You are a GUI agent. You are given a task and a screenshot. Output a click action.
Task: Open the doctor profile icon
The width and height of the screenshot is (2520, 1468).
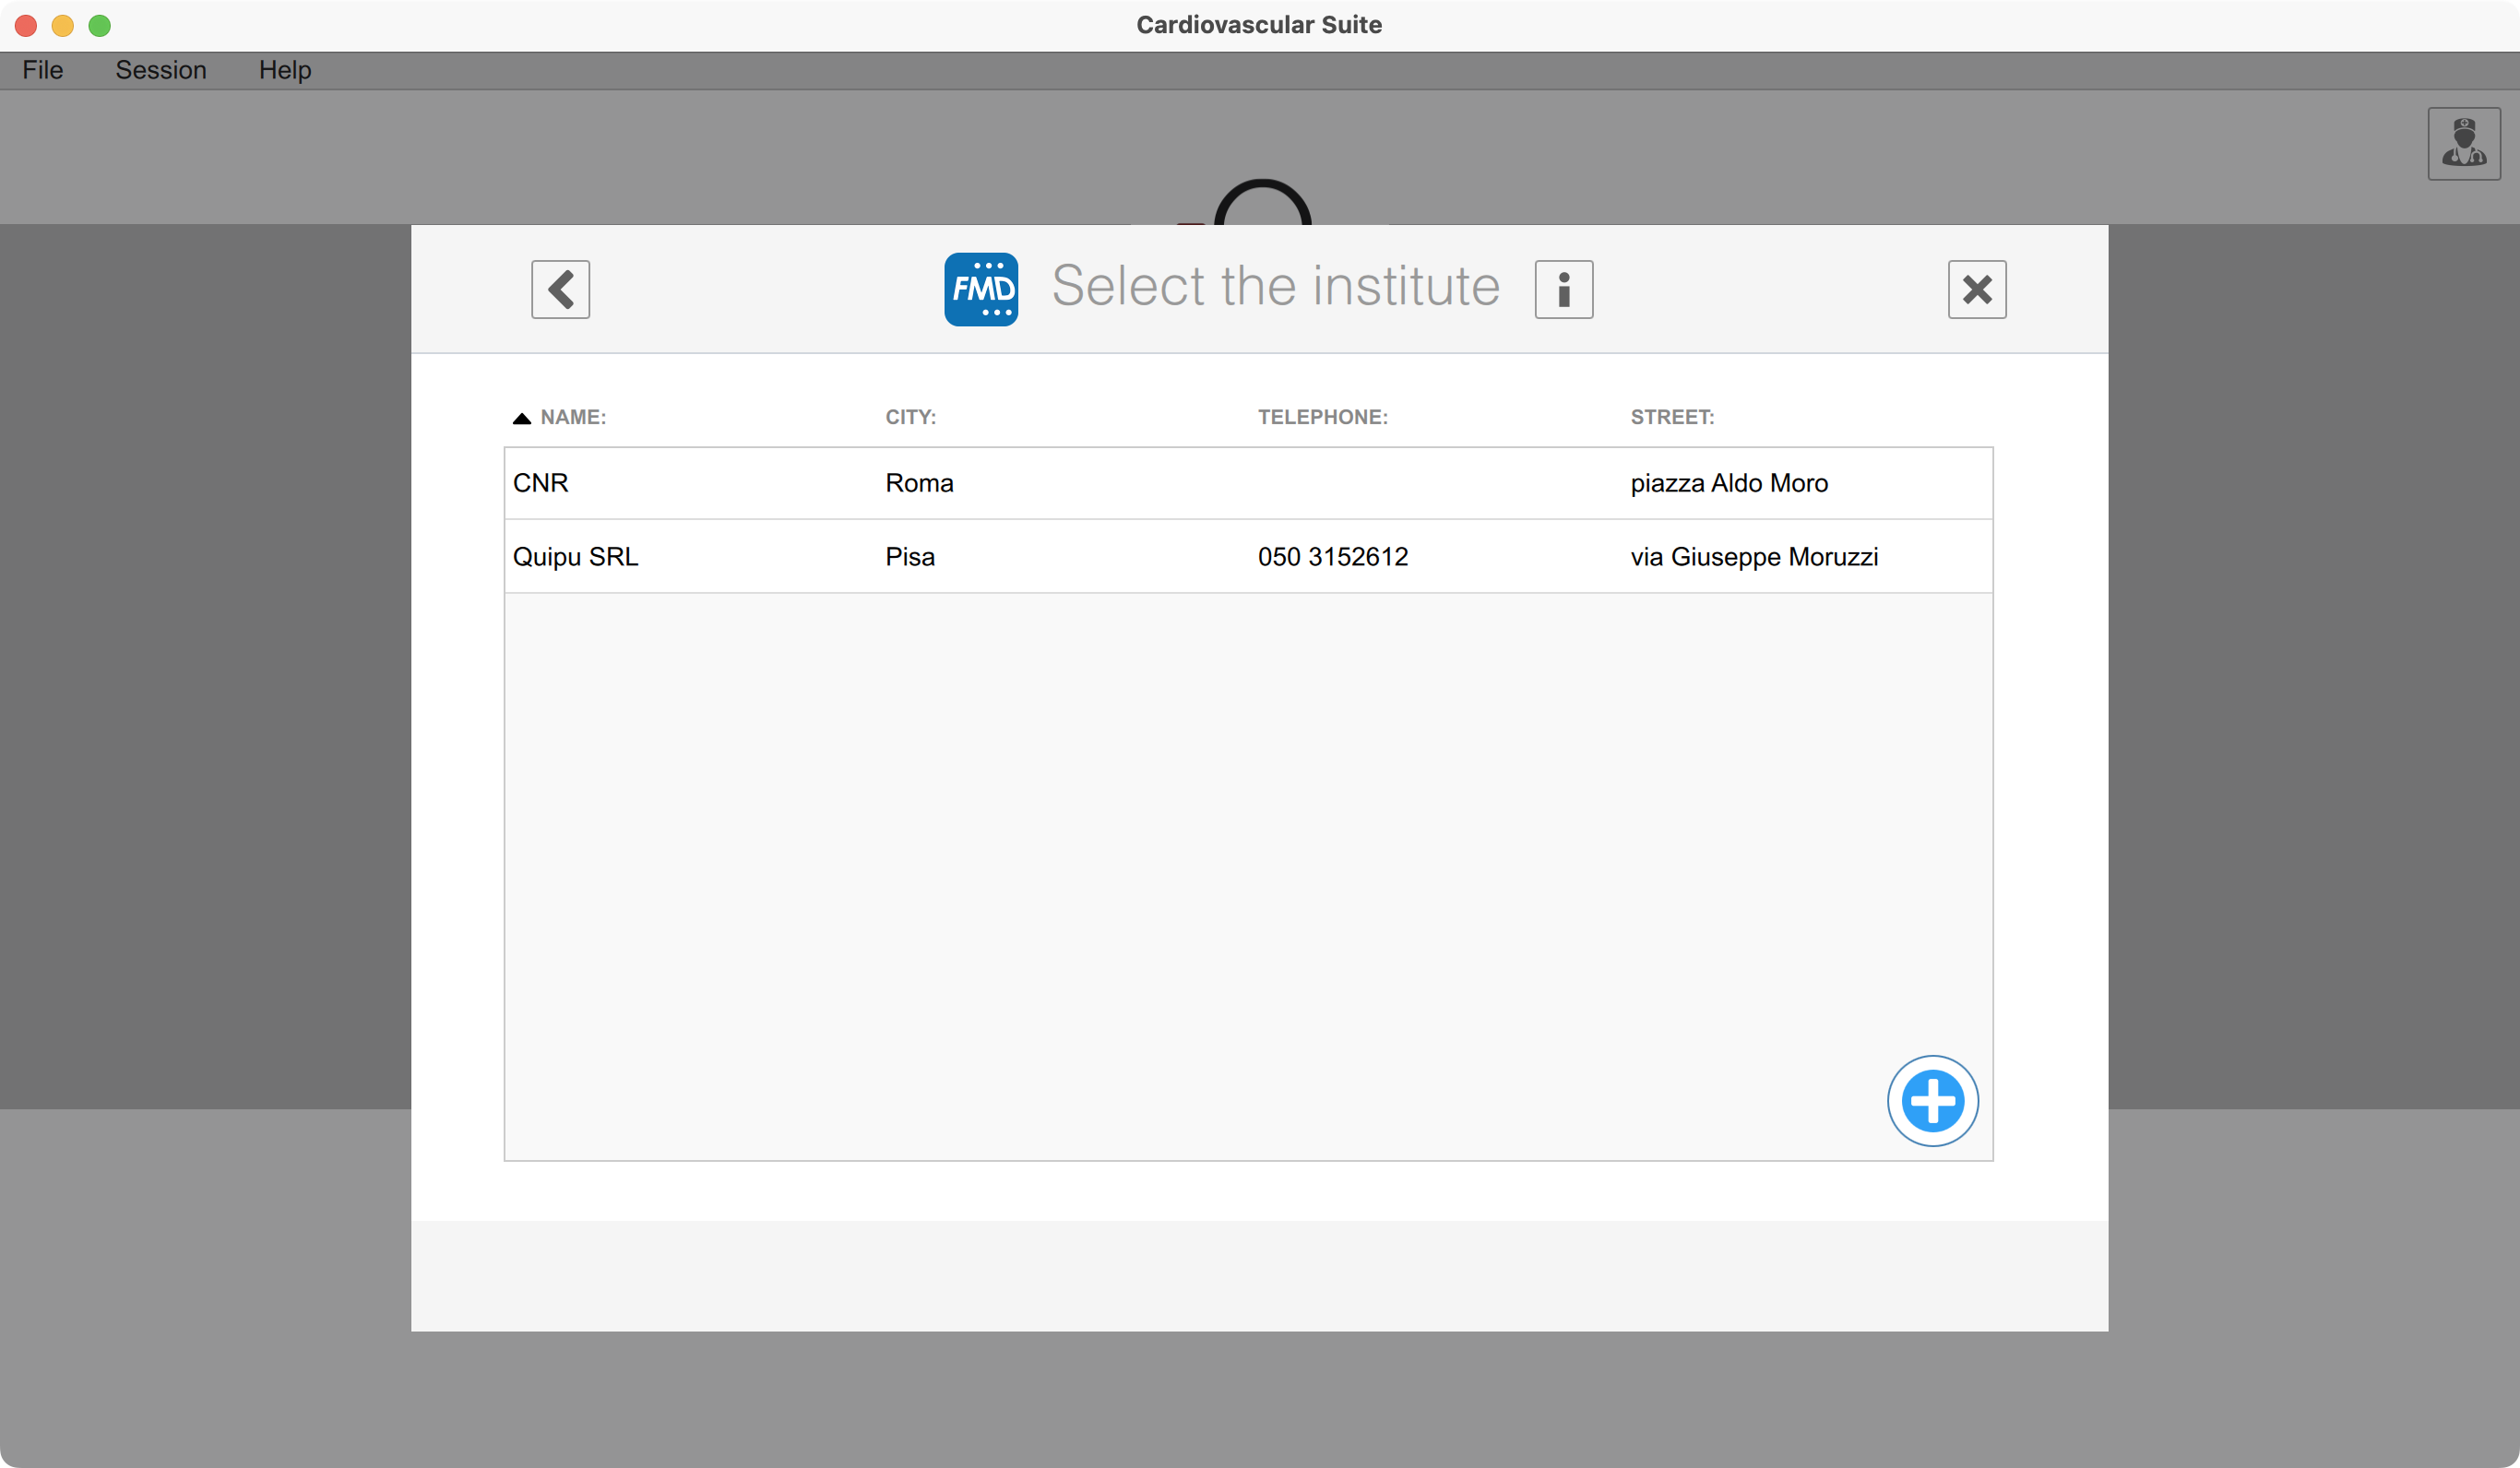tap(2463, 144)
